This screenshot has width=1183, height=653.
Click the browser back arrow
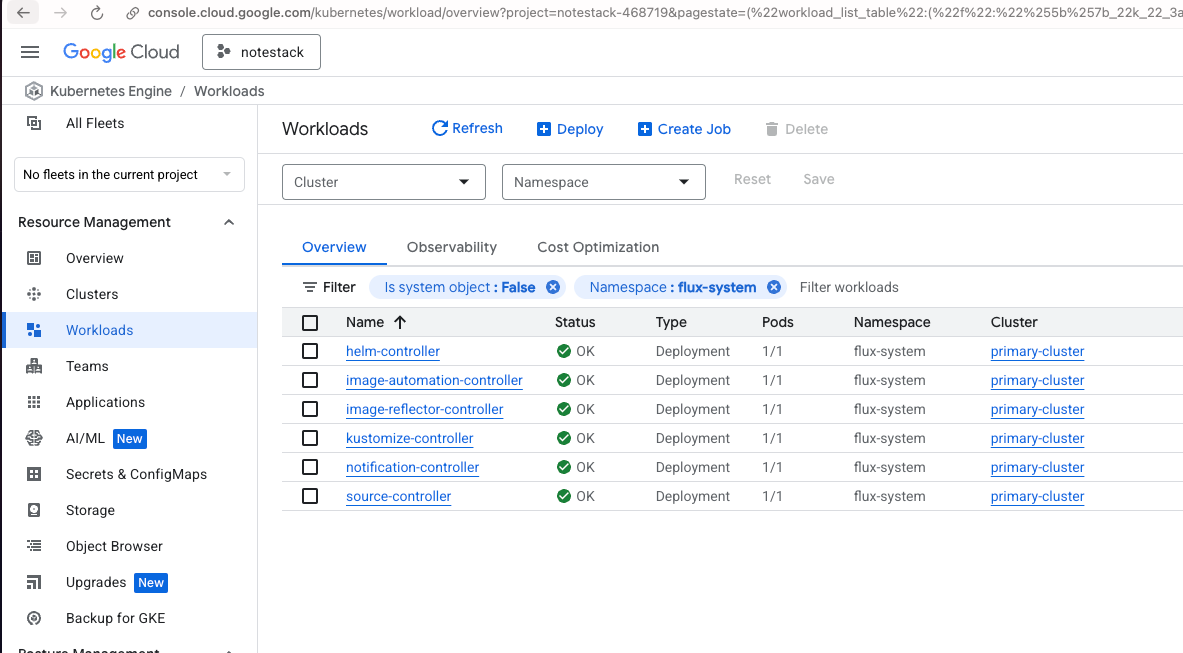(x=23, y=13)
